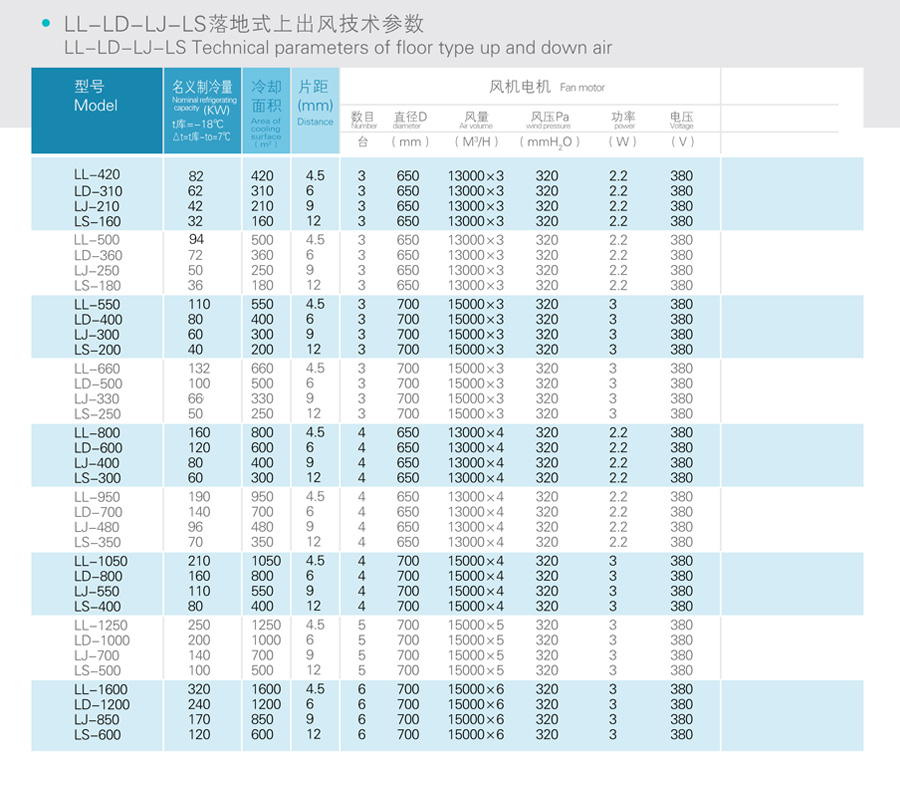Click the LJ-300 model entry
Image resolution: width=900 pixels, height=794 pixels.
97,334
